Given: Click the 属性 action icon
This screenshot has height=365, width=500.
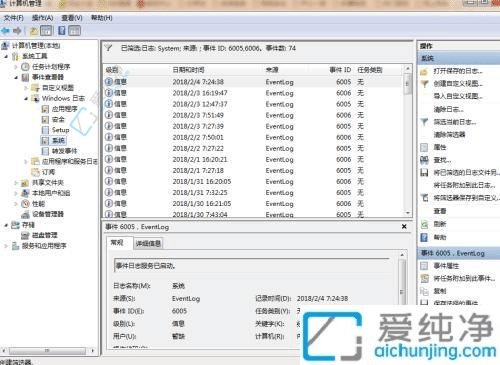Looking at the screenshot, I should coord(424,147).
